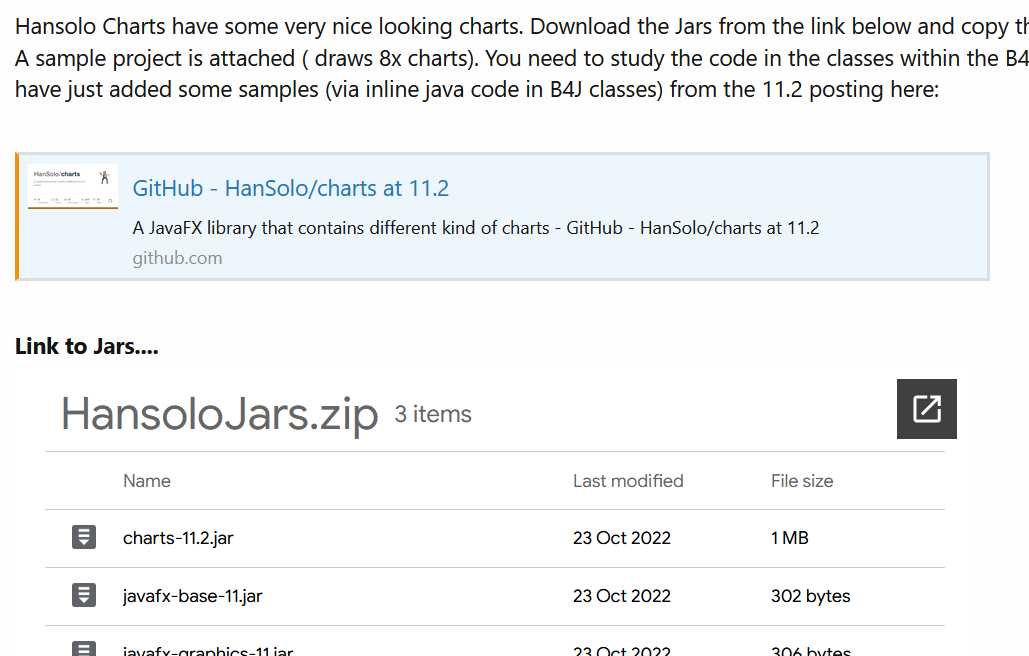The image size is (1029, 656).
Task: Click the 302 bytes file size entry
Action: point(810,596)
